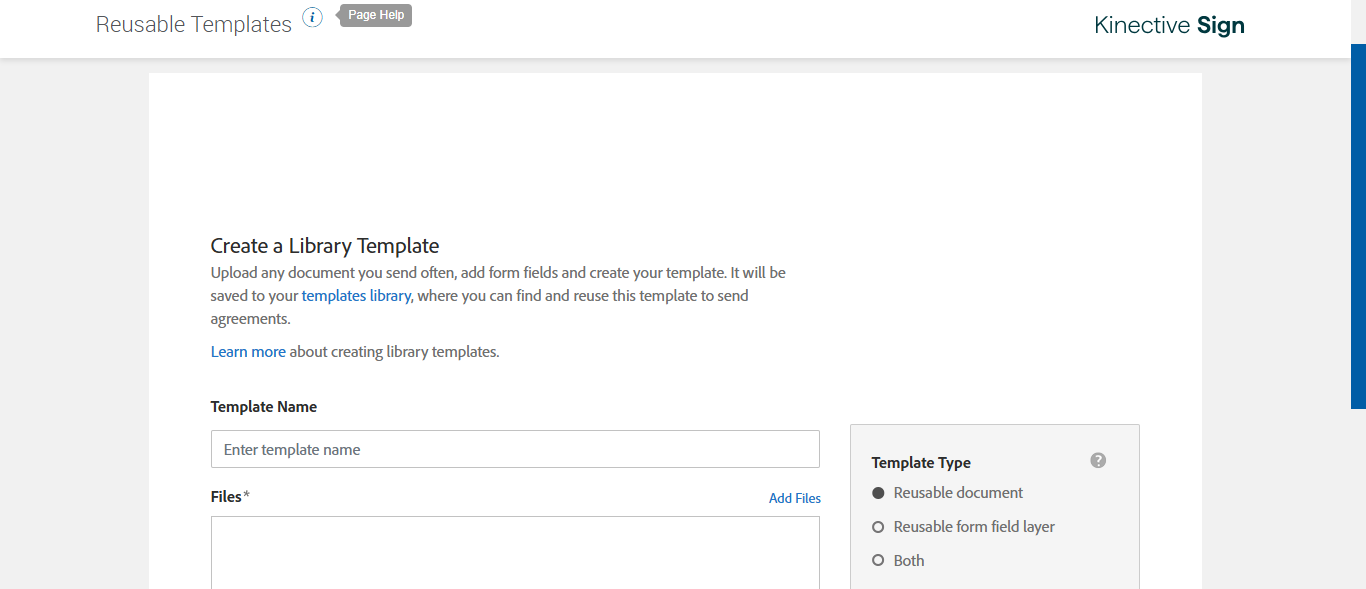Screen dimensions: 1366x589
Task: Click the Add Files link
Action: click(x=794, y=498)
